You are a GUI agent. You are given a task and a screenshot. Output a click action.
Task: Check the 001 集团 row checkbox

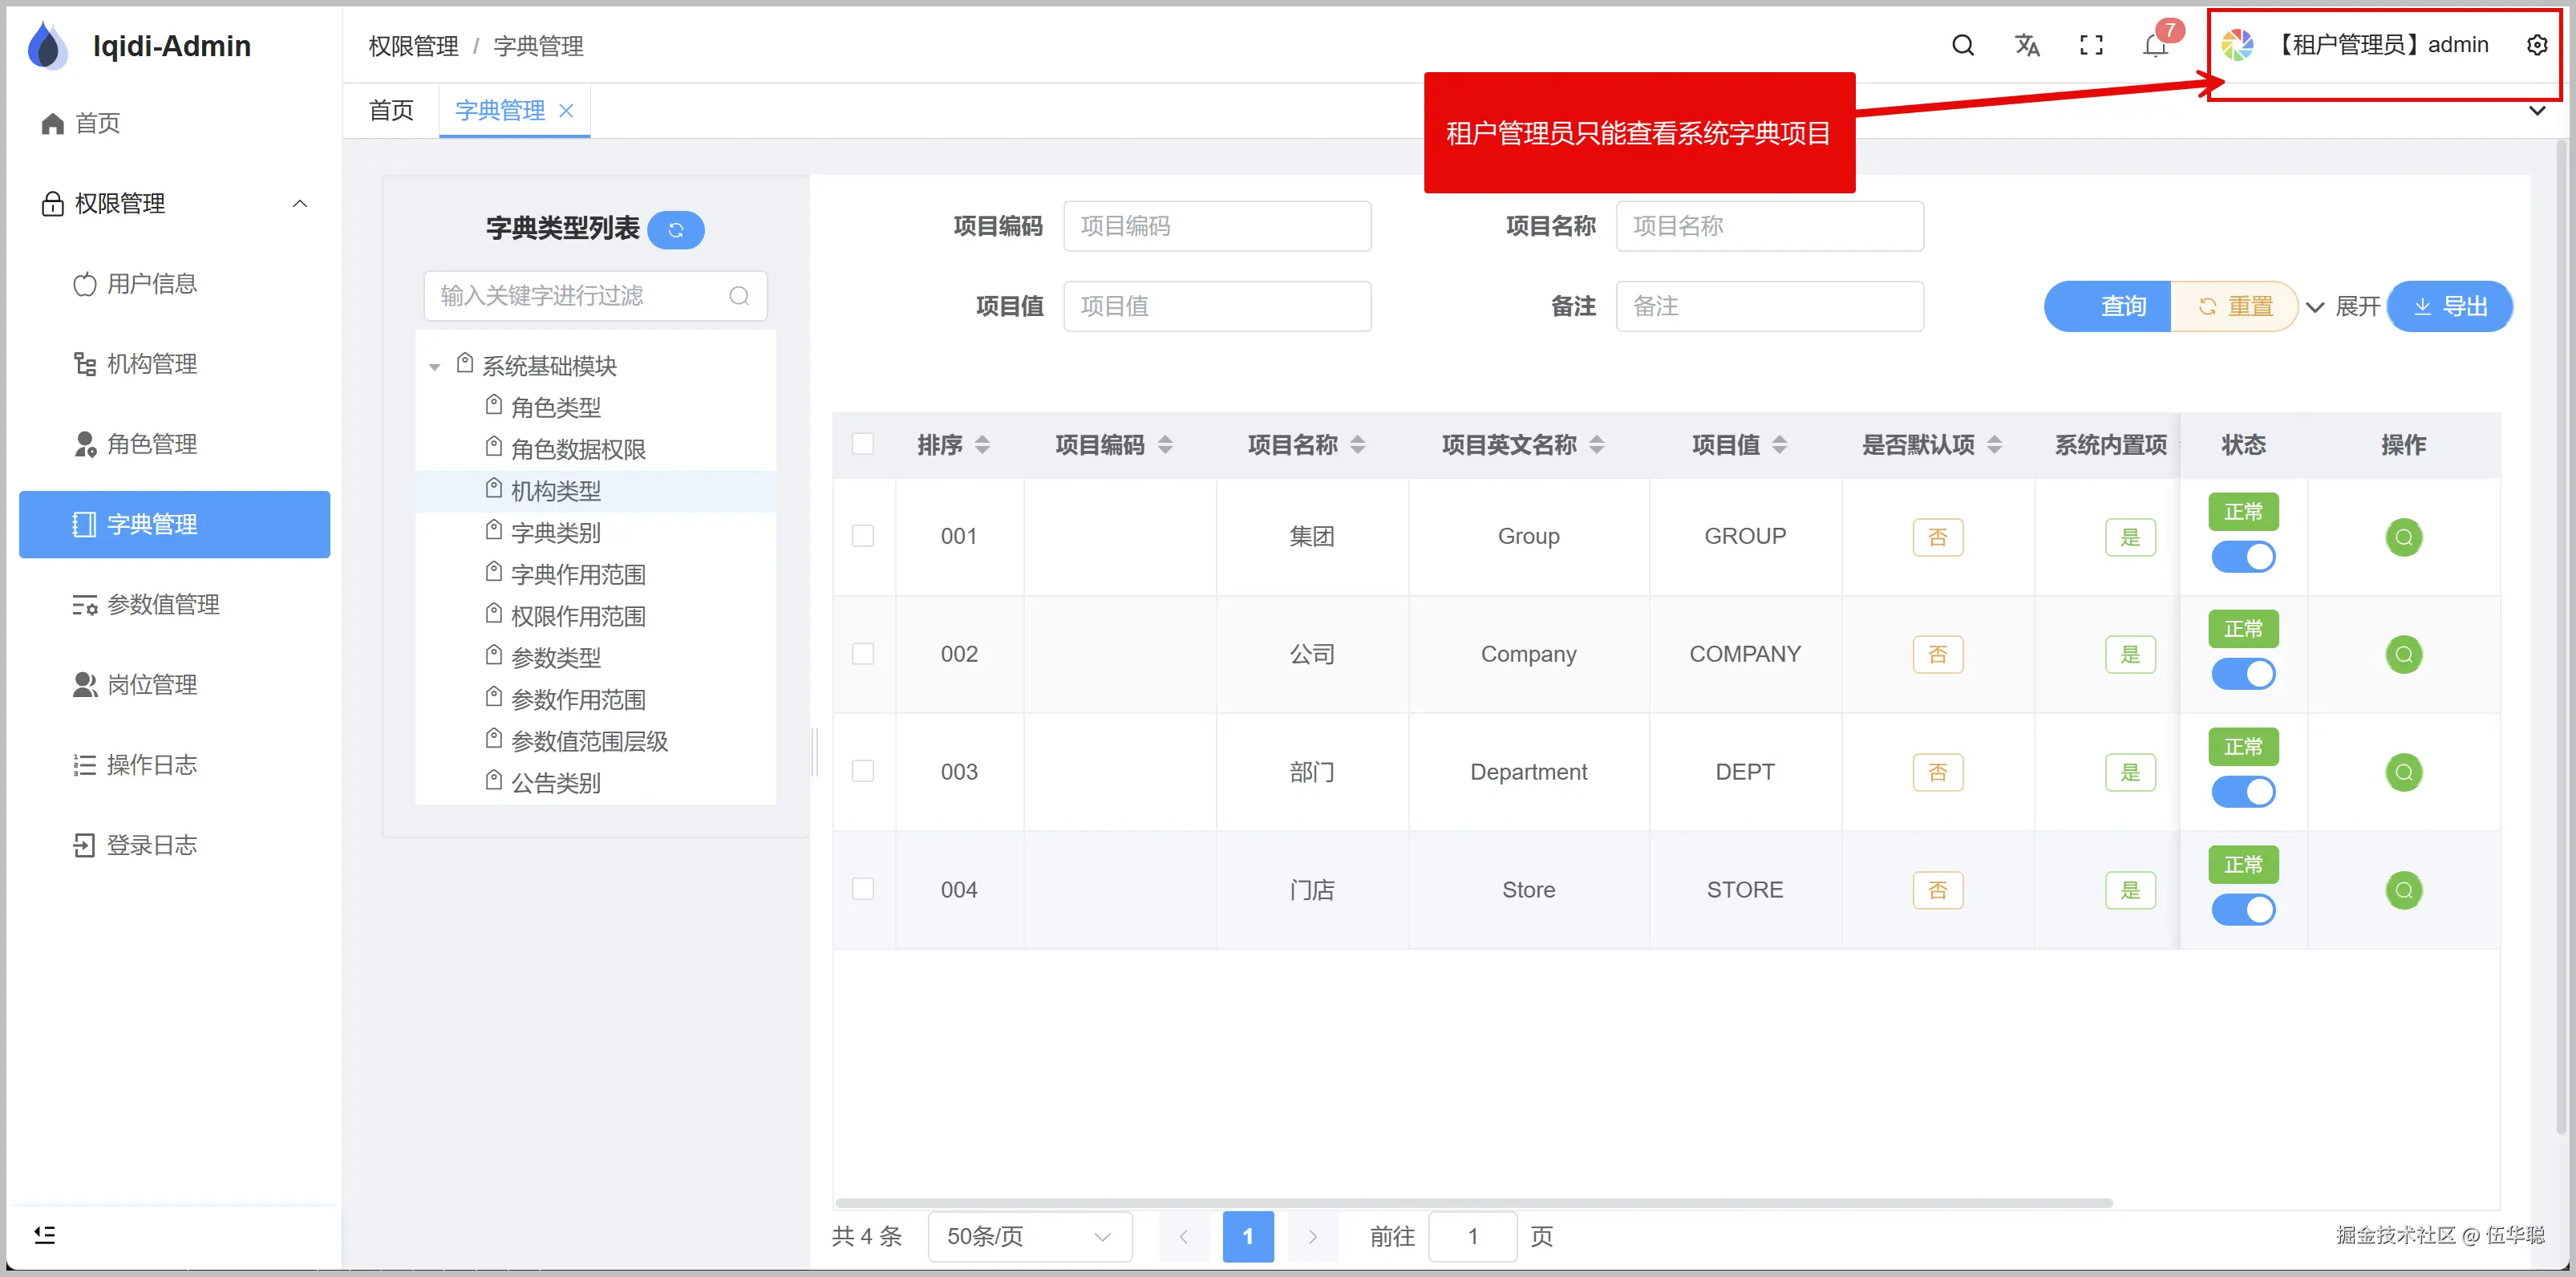click(x=863, y=536)
